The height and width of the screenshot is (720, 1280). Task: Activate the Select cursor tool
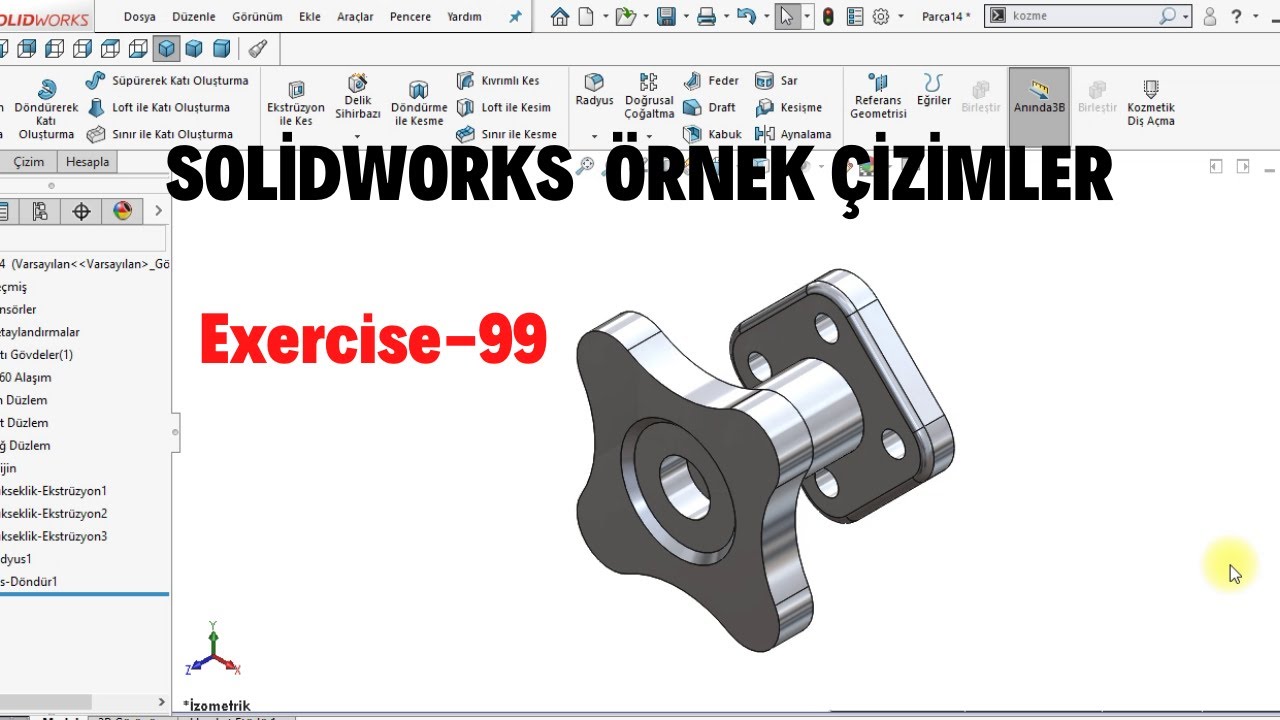tap(787, 17)
